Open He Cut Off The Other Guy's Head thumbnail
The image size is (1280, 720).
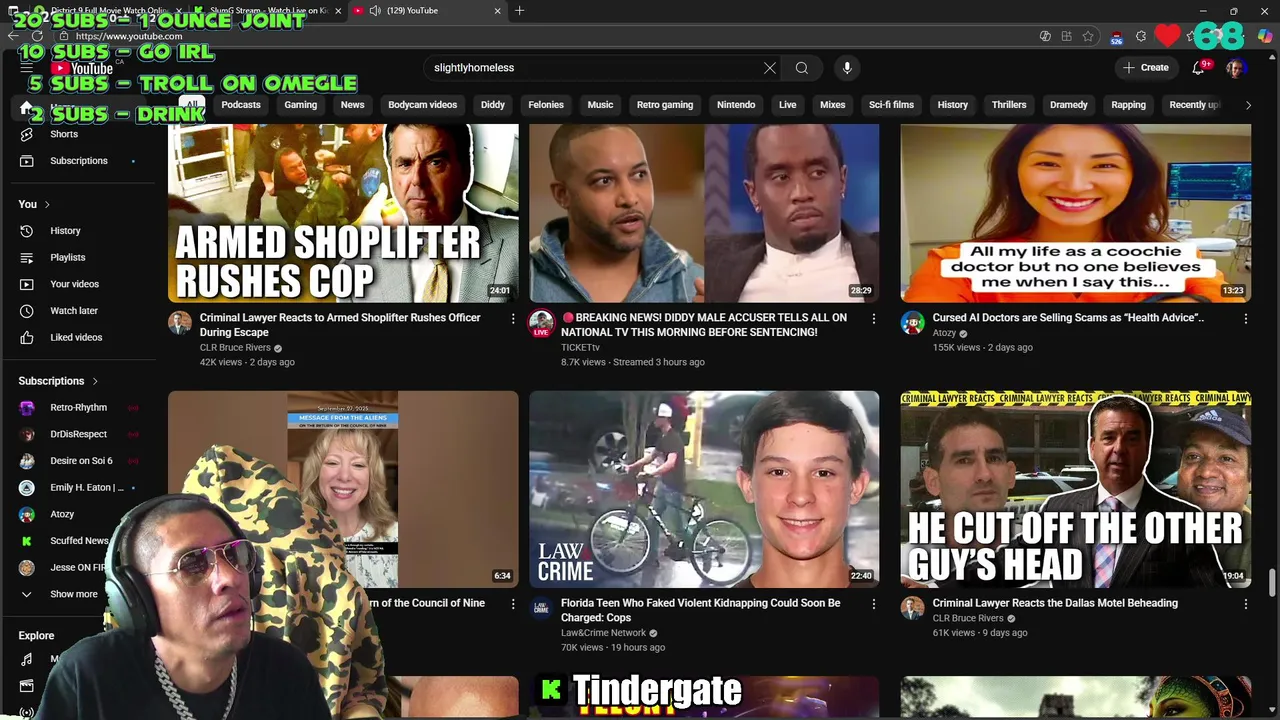point(1076,489)
